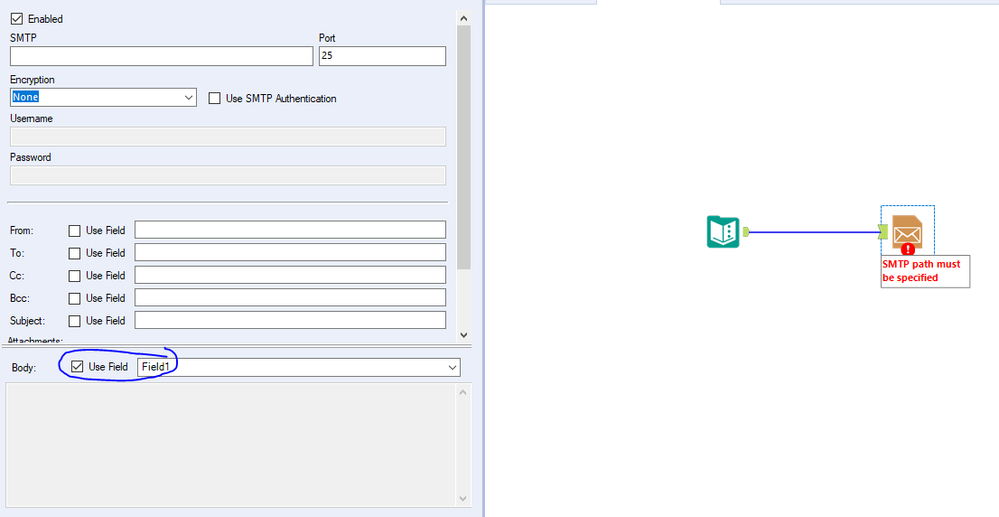Click the 'Encryption' label
Viewport: 999px width, 517px height.
[32, 80]
